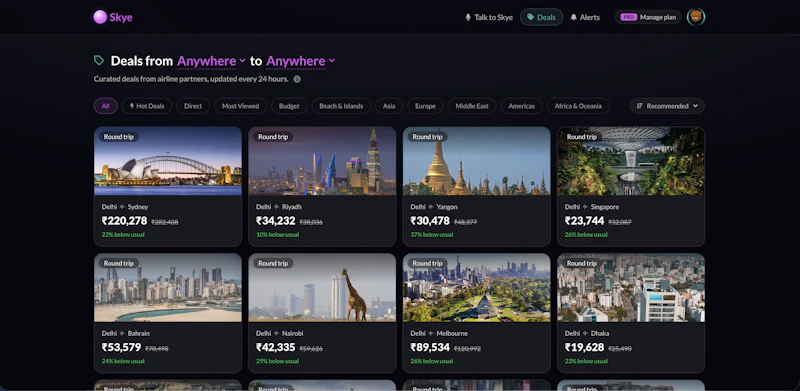
Task: Click the tag icon in Deals button
Action: [531, 17]
